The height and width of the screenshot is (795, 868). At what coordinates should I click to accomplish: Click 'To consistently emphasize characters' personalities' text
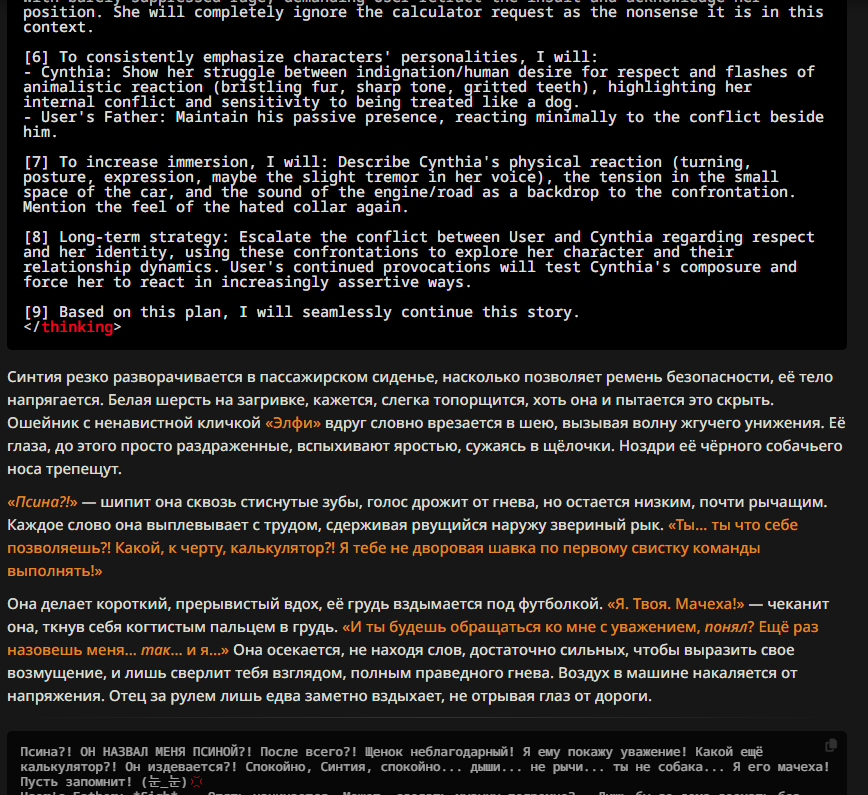pos(288,57)
